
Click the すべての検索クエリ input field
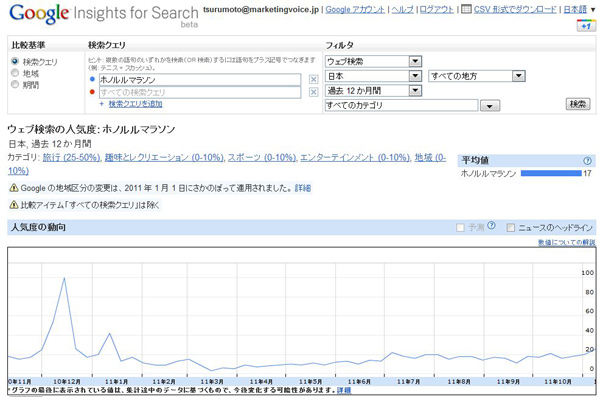click(x=200, y=92)
